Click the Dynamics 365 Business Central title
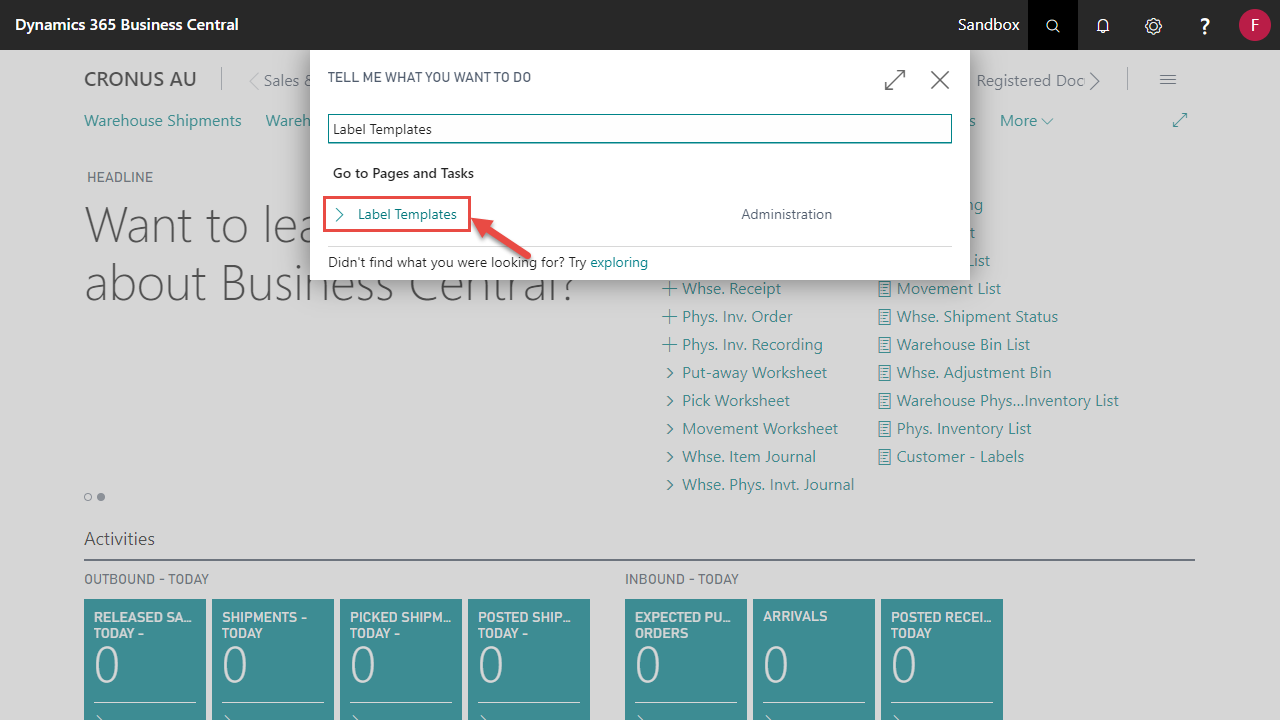This screenshot has height=720, width=1280. pyautogui.click(x=127, y=25)
